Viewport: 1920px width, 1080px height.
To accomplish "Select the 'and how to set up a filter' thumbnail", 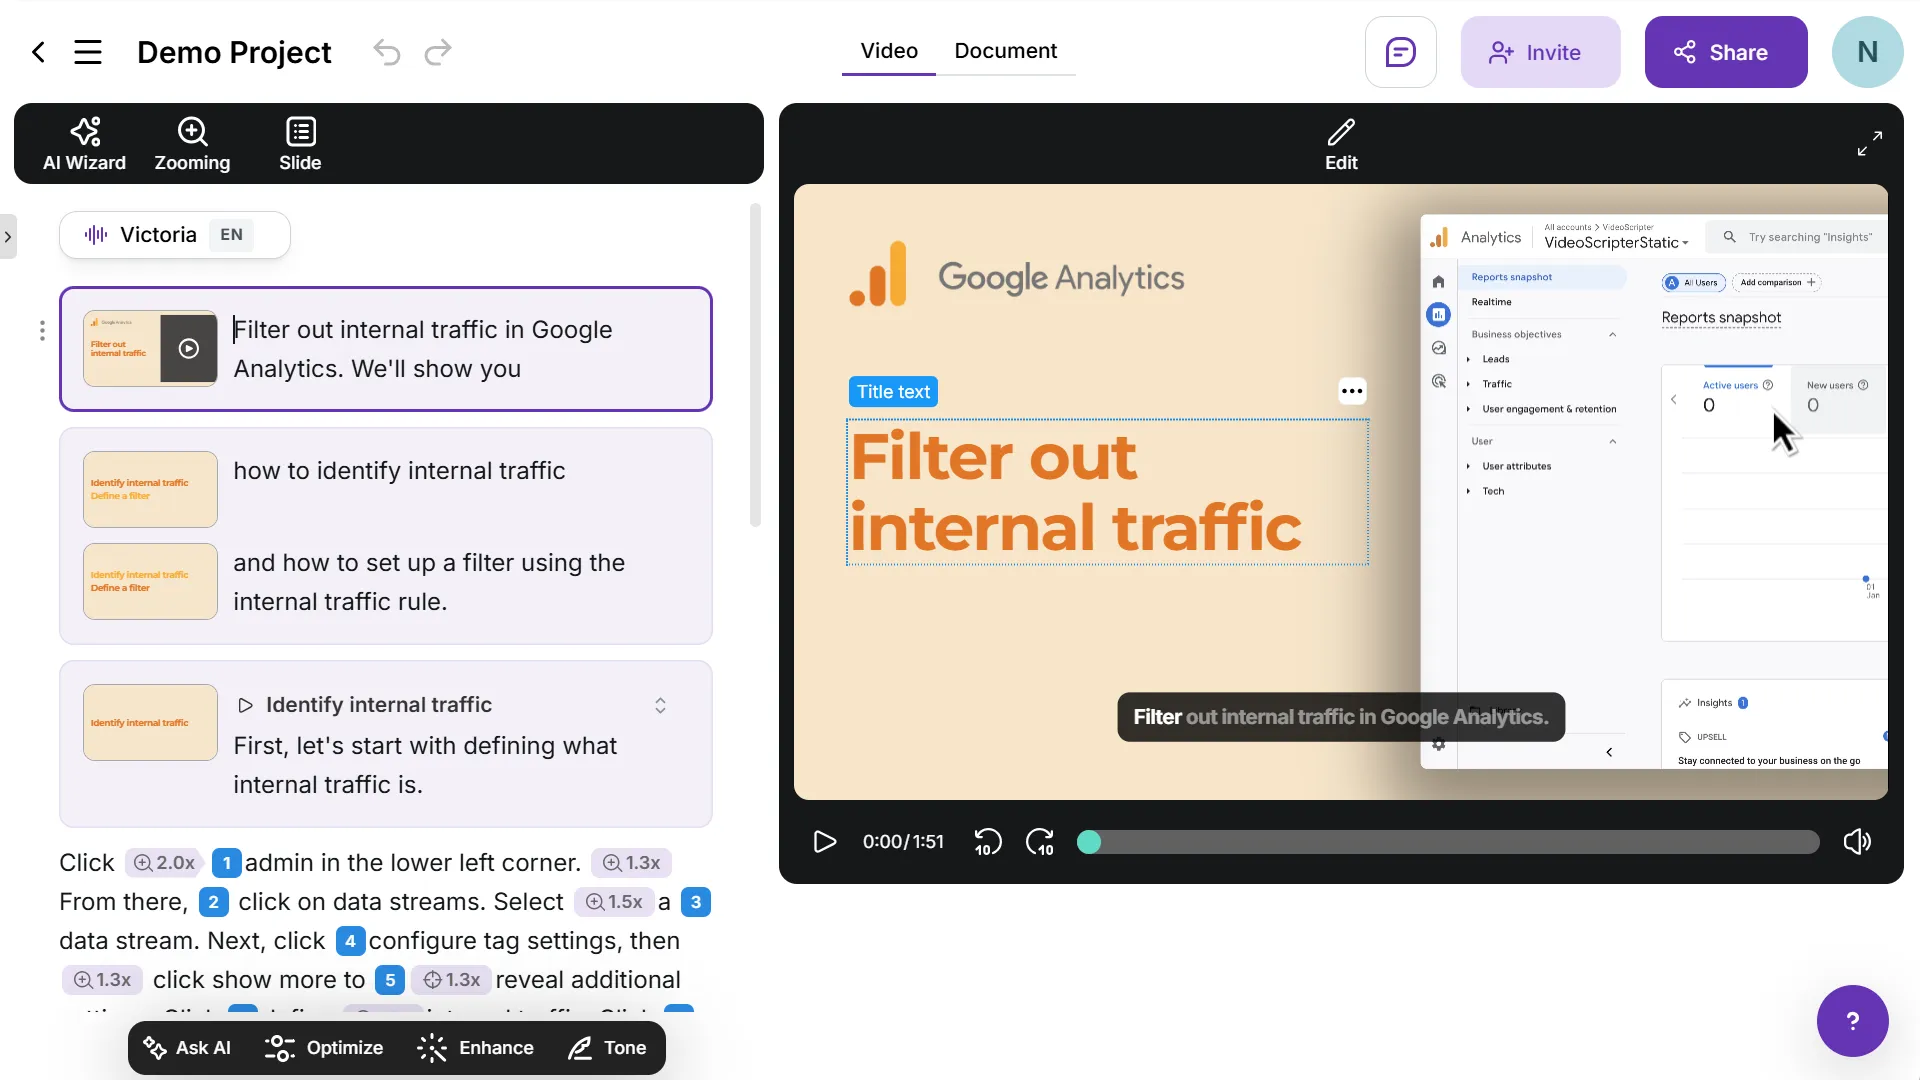I will (150, 581).
